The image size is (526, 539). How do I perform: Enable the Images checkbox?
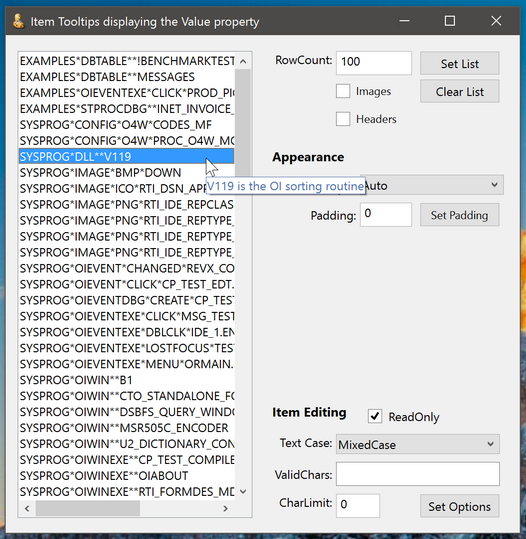(343, 91)
